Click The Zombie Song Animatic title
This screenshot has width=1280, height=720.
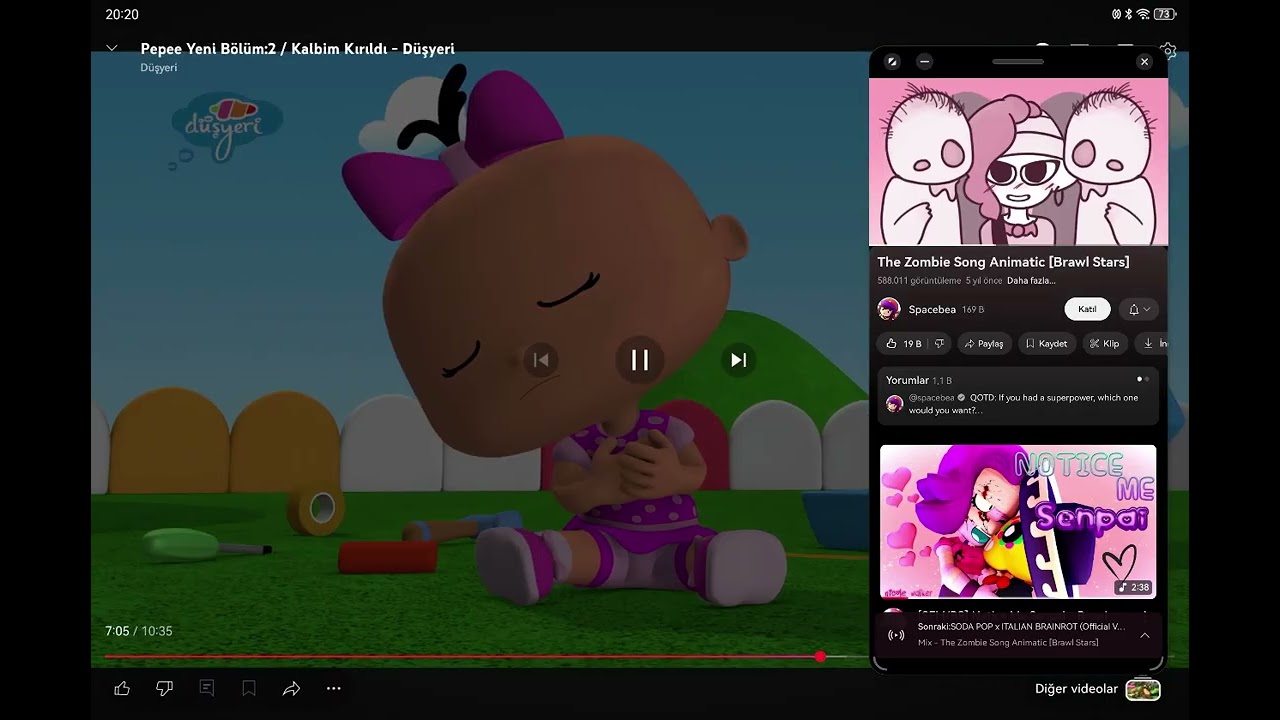coord(1003,262)
